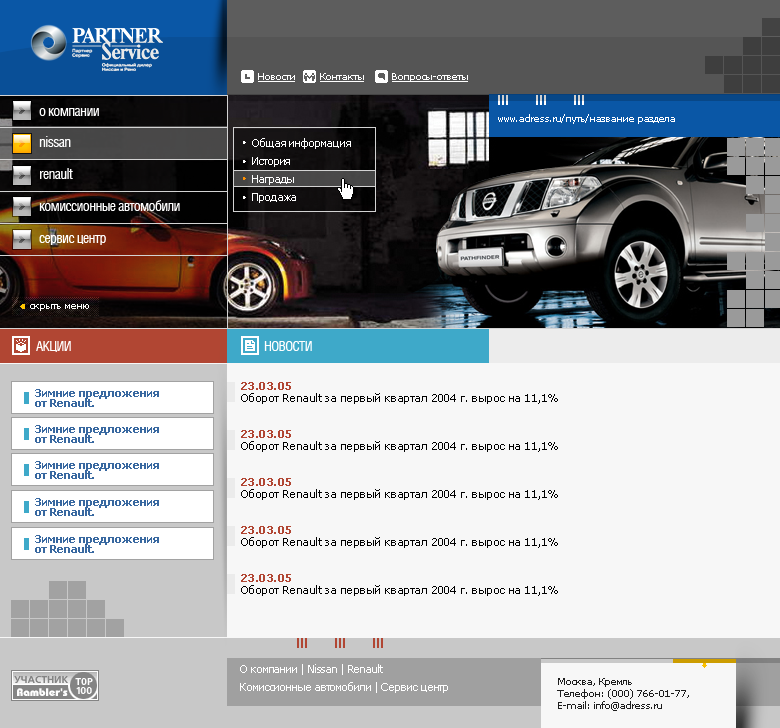Choose История in the submenu
Viewport: 780px width, 728px height.
coord(271,161)
